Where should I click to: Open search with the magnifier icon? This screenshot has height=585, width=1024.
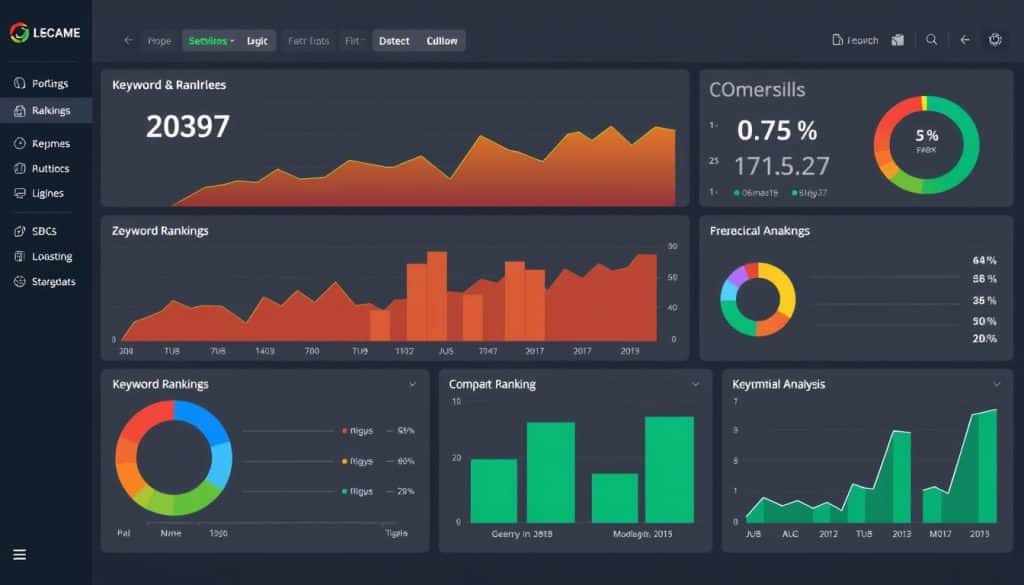(x=932, y=40)
